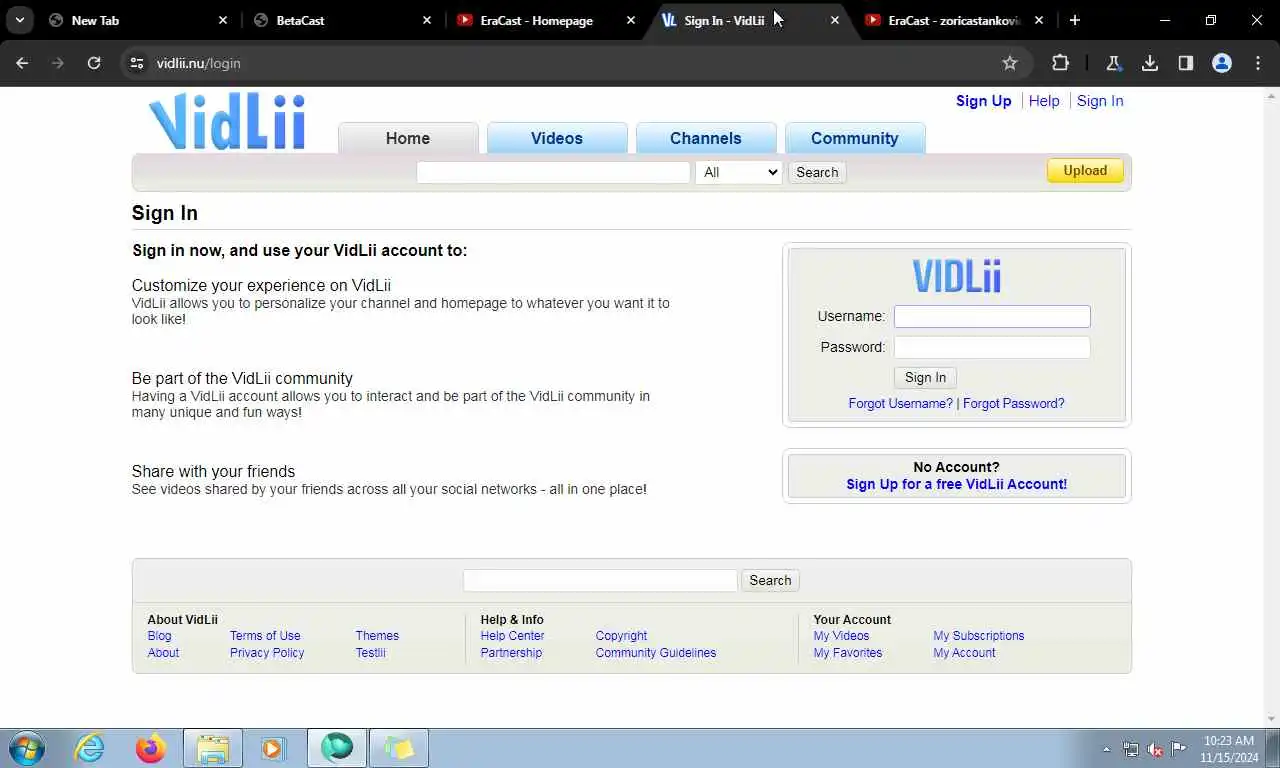Open Windows Explorer folder in taskbar

[x=213, y=748]
